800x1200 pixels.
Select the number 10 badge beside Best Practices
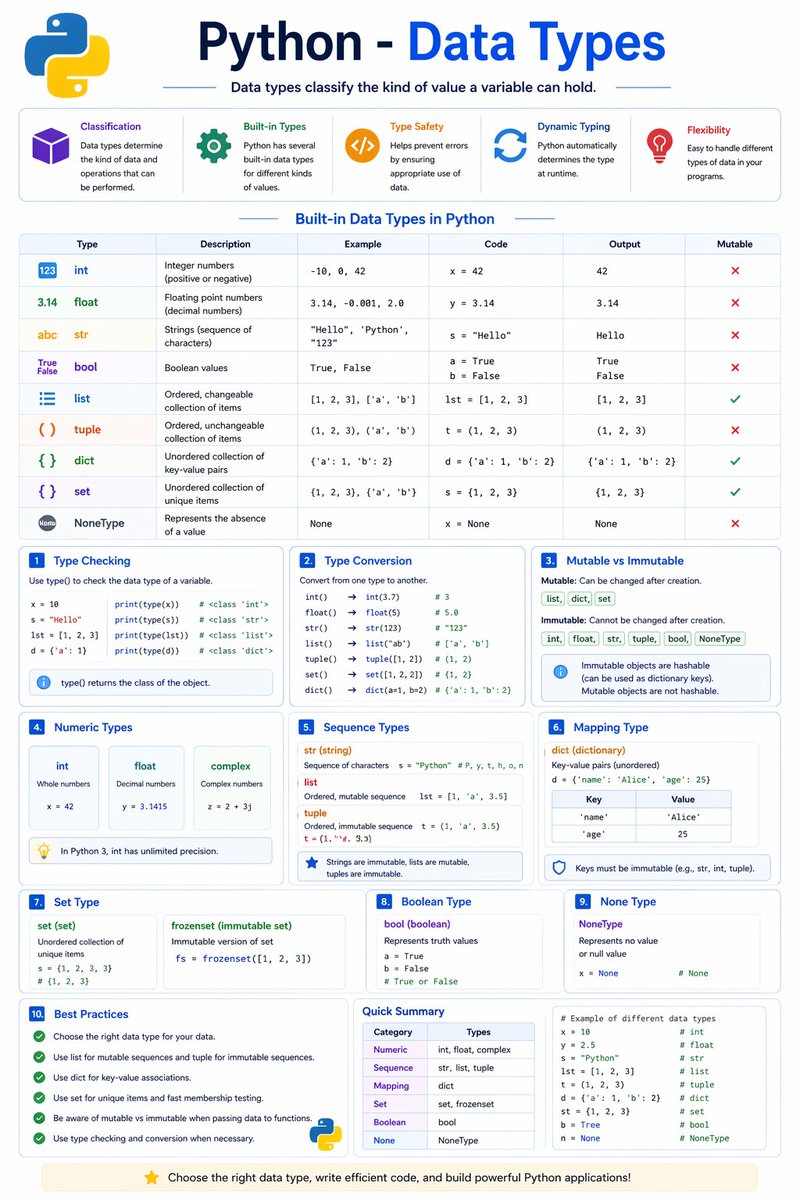[x=37, y=1013]
